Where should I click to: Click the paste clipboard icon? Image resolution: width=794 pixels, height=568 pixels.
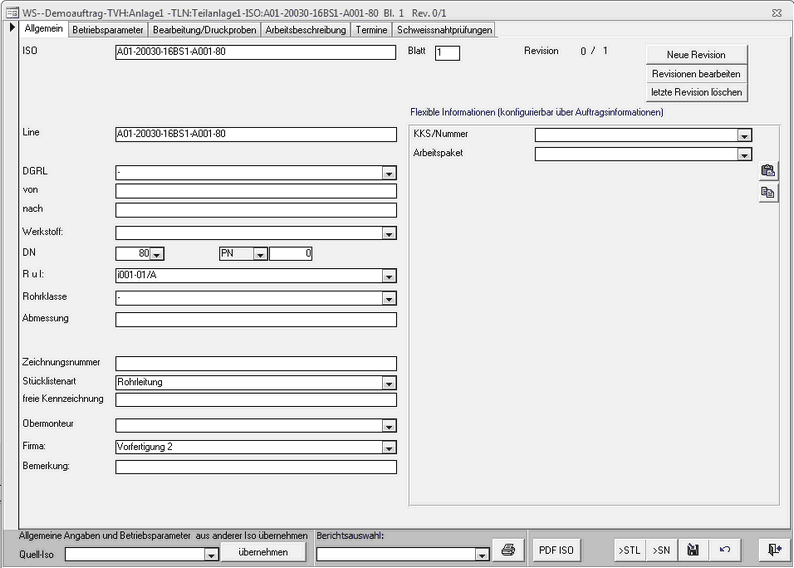coord(767,171)
